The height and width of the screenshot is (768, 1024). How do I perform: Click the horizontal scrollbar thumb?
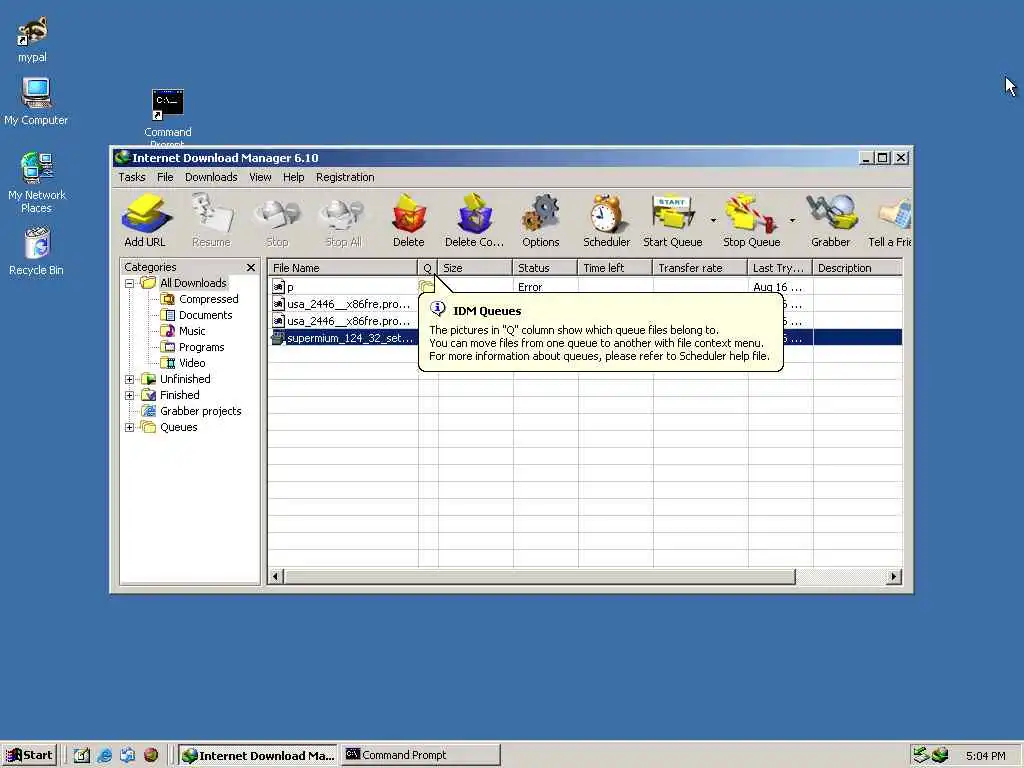point(539,576)
